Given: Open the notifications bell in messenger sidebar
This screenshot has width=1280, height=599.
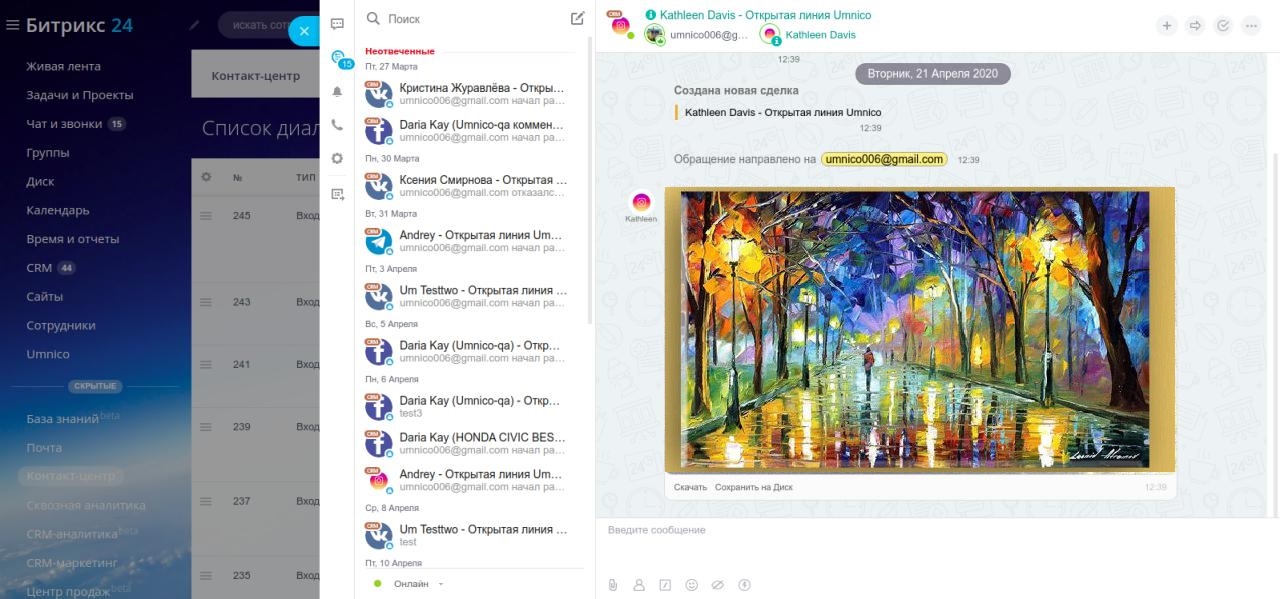Looking at the screenshot, I should 337,91.
